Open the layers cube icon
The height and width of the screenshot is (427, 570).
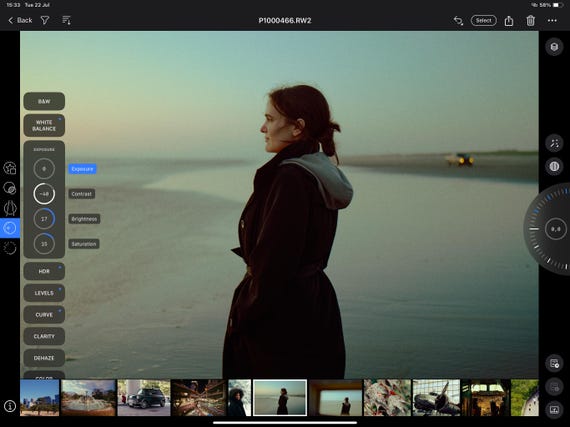click(x=554, y=47)
